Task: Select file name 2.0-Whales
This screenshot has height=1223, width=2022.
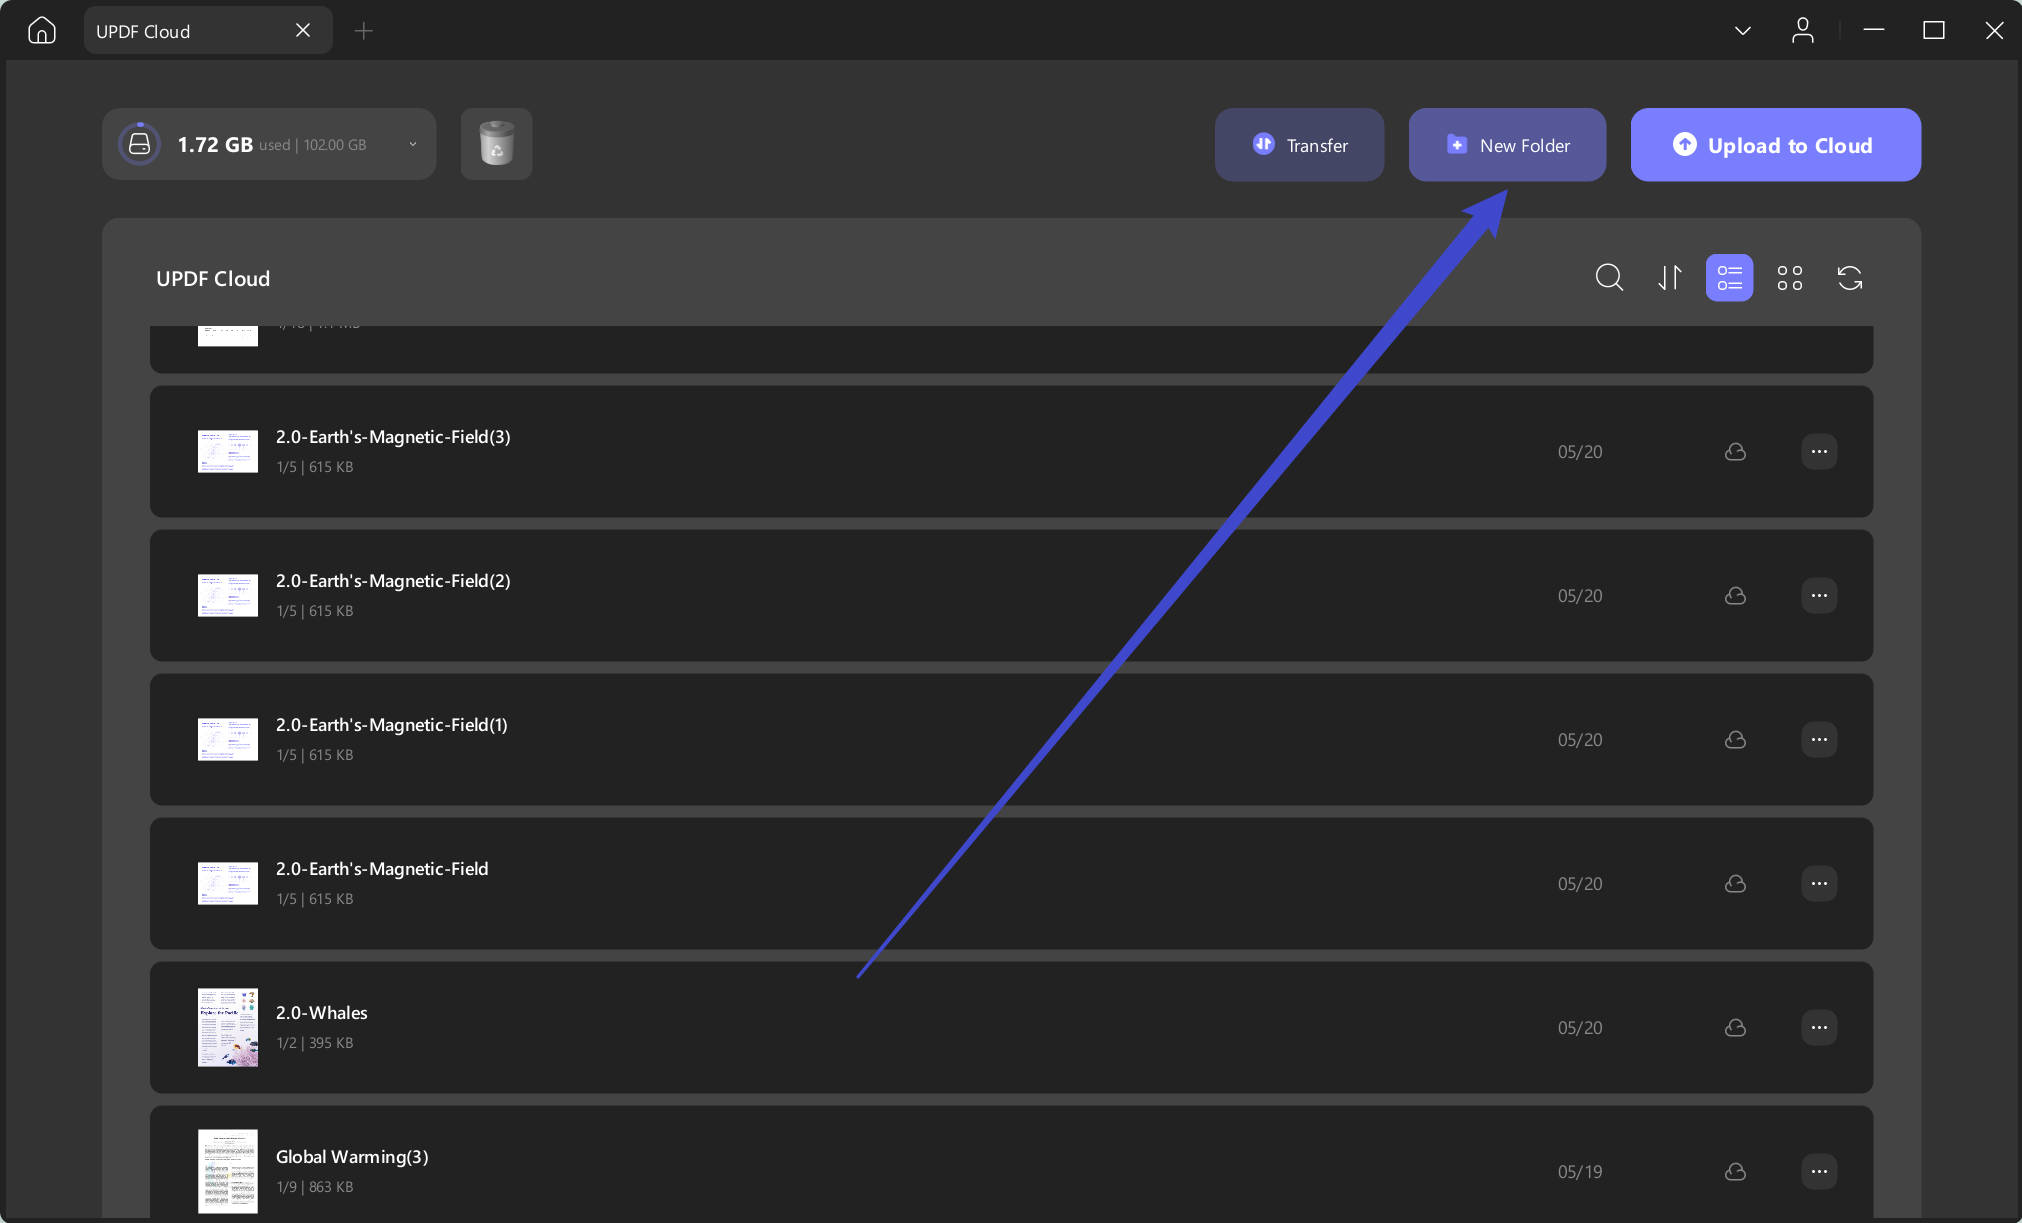Action: (322, 1013)
